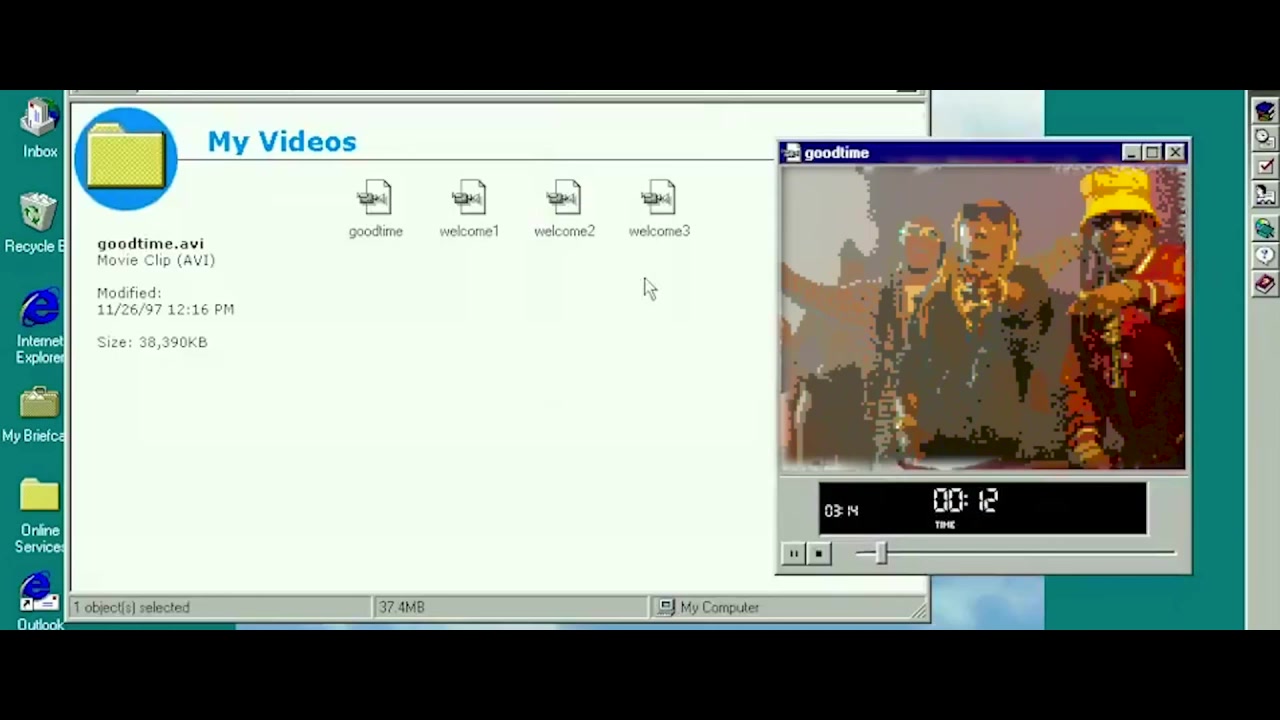Open the Inbox desktop icon
The height and width of the screenshot is (720, 1280).
click(39, 129)
